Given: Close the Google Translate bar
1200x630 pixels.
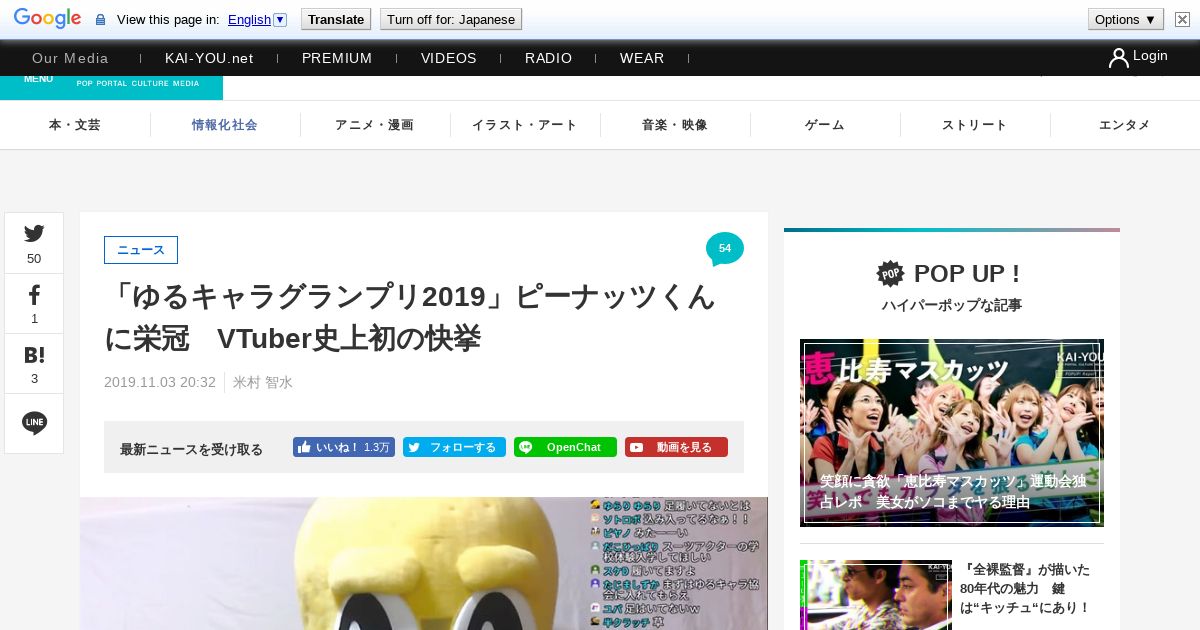Looking at the screenshot, I should coord(1182,19).
